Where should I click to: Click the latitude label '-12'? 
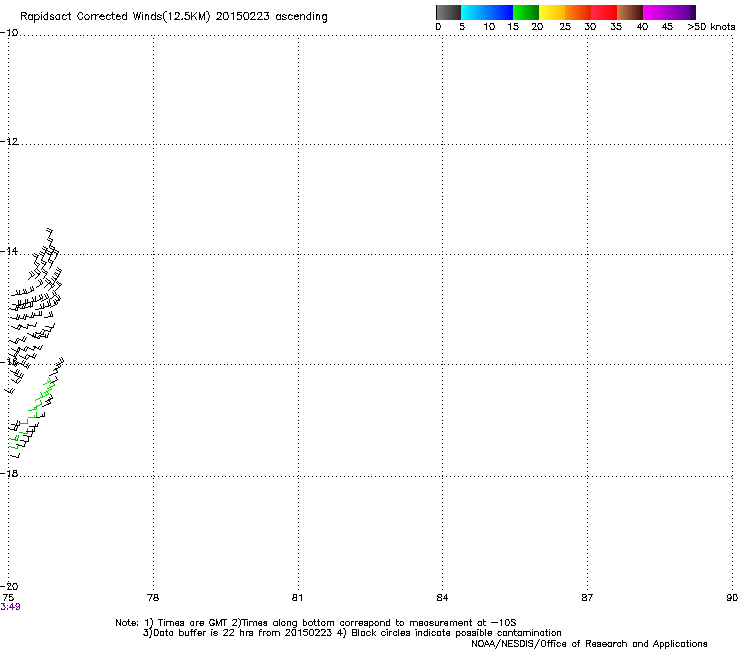pyautogui.click(x=9, y=142)
